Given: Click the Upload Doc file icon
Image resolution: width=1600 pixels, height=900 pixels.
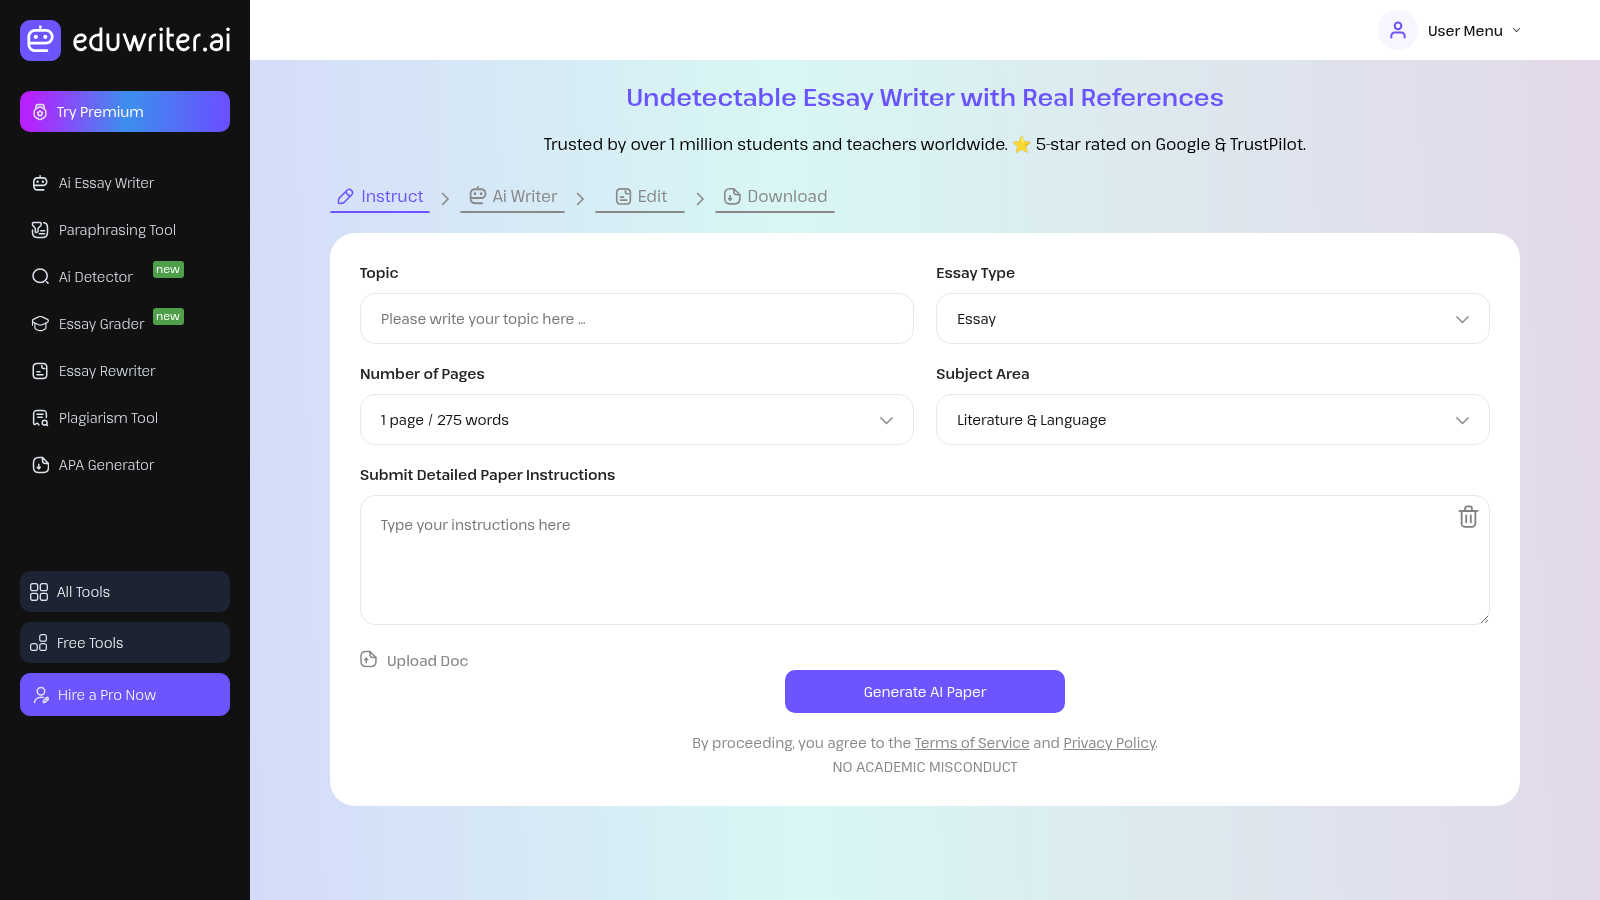Looking at the screenshot, I should point(369,659).
